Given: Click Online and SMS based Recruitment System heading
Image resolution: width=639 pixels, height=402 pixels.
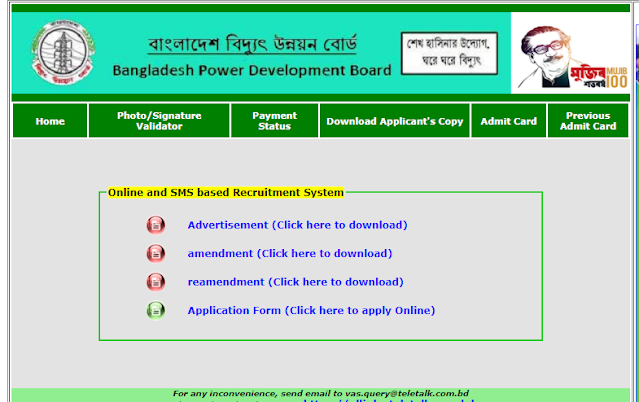Looking at the screenshot, I should coord(226,192).
